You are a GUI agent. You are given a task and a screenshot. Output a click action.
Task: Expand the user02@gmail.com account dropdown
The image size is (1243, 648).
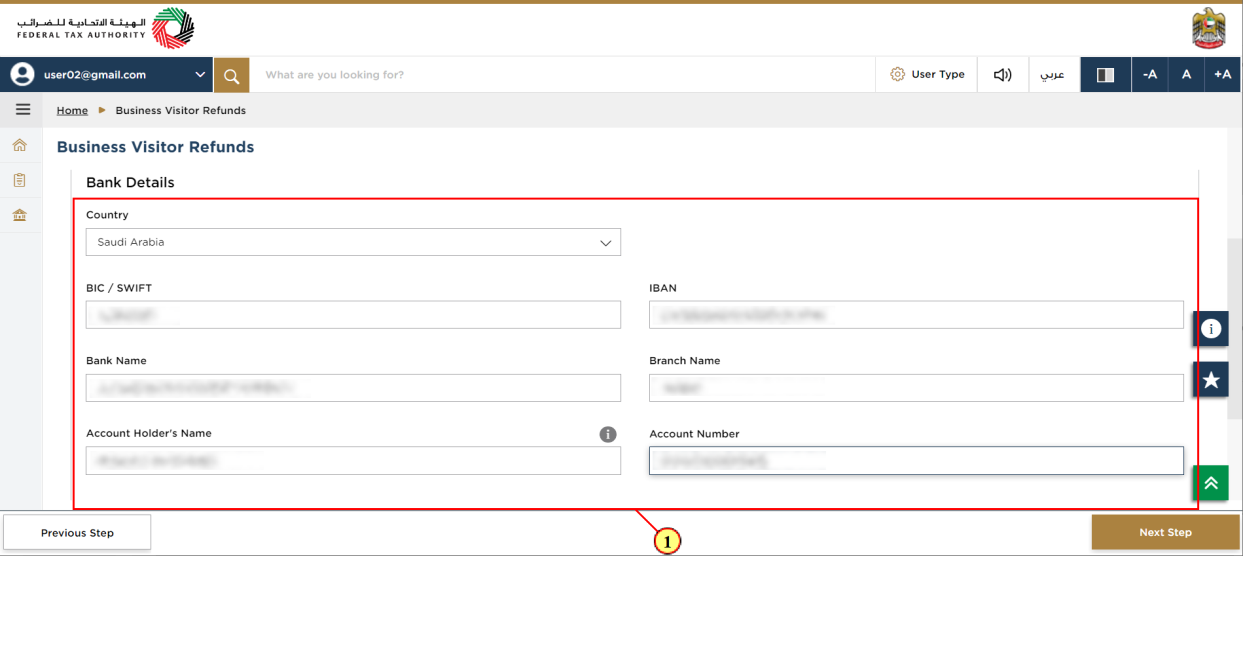click(x=200, y=75)
